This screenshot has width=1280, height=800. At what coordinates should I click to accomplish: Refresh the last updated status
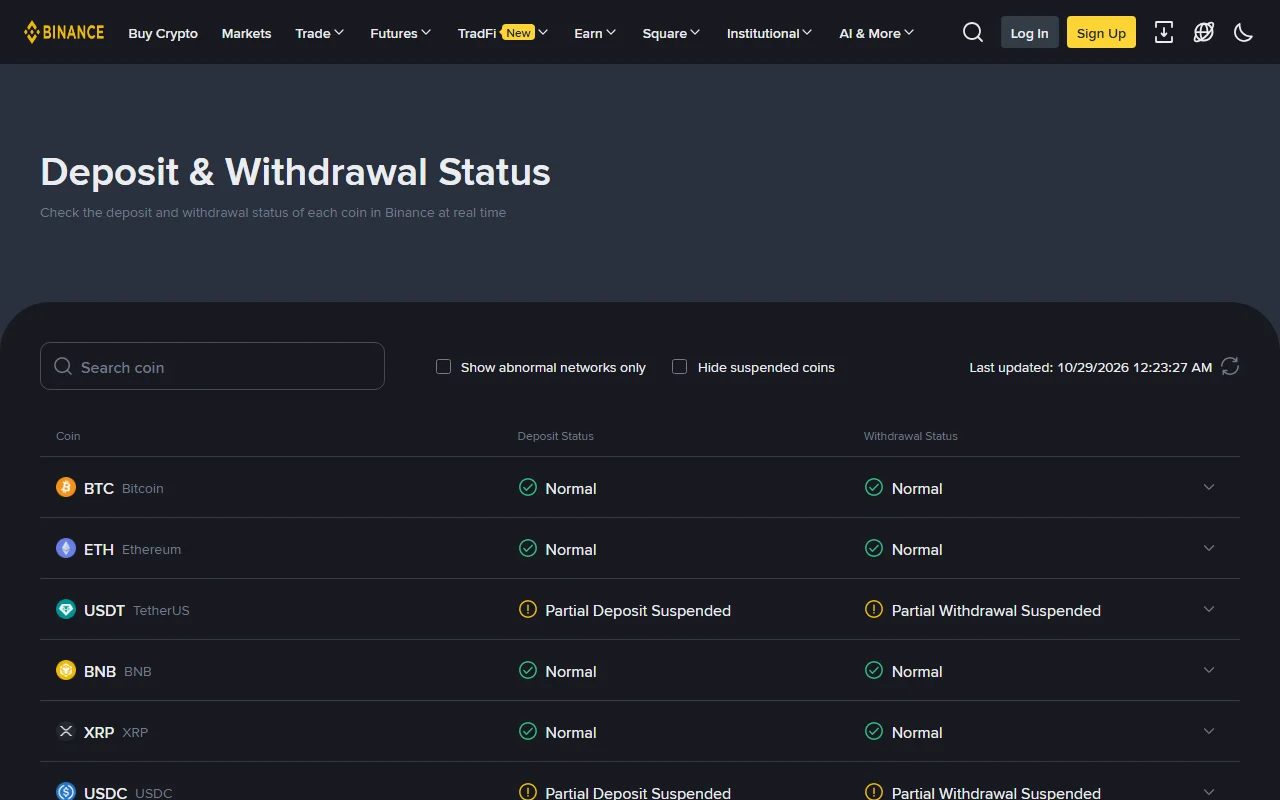pyautogui.click(x=1230, y=366)
